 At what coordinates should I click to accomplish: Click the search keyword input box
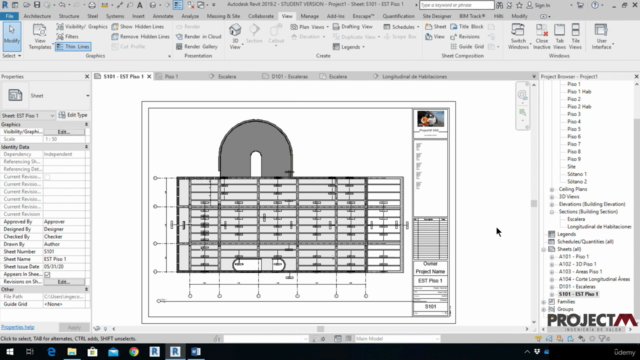point(456,5)
